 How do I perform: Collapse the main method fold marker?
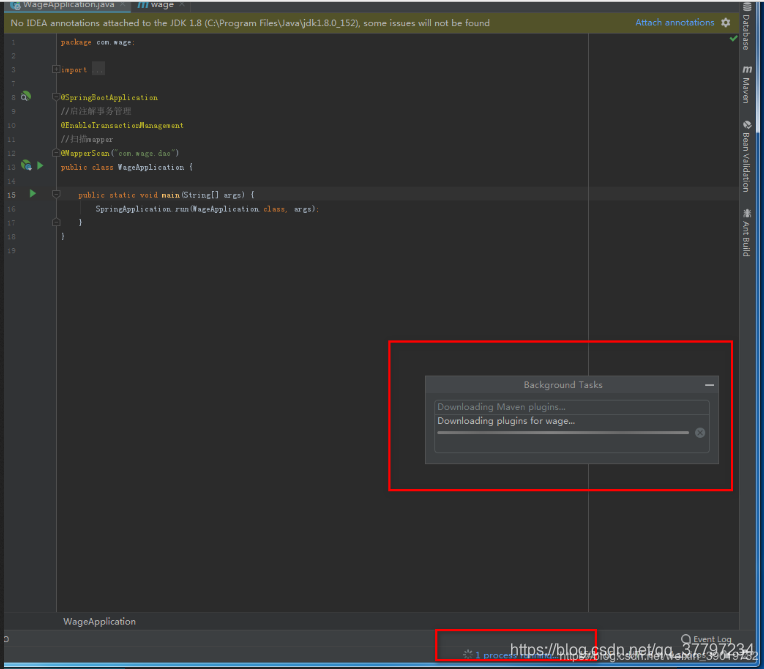pyautogui.click(x=56, y=194)
